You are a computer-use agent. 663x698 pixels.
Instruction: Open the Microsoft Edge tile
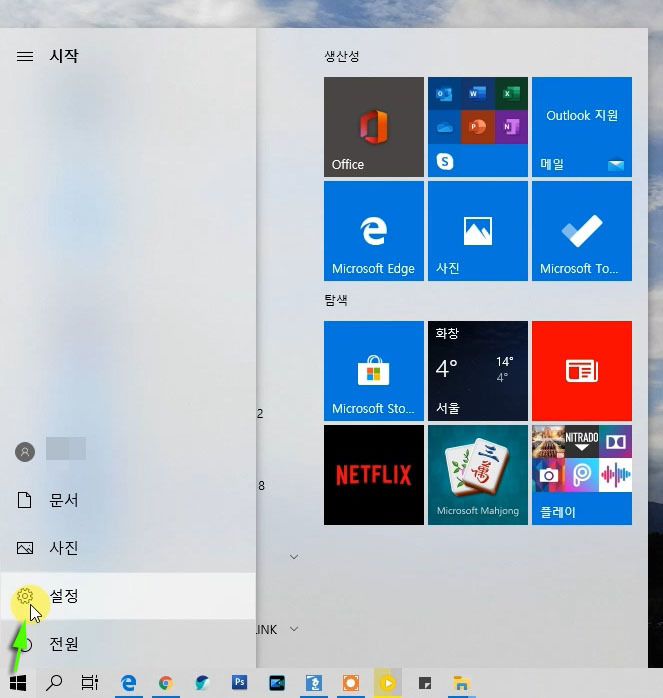(374, 231)
